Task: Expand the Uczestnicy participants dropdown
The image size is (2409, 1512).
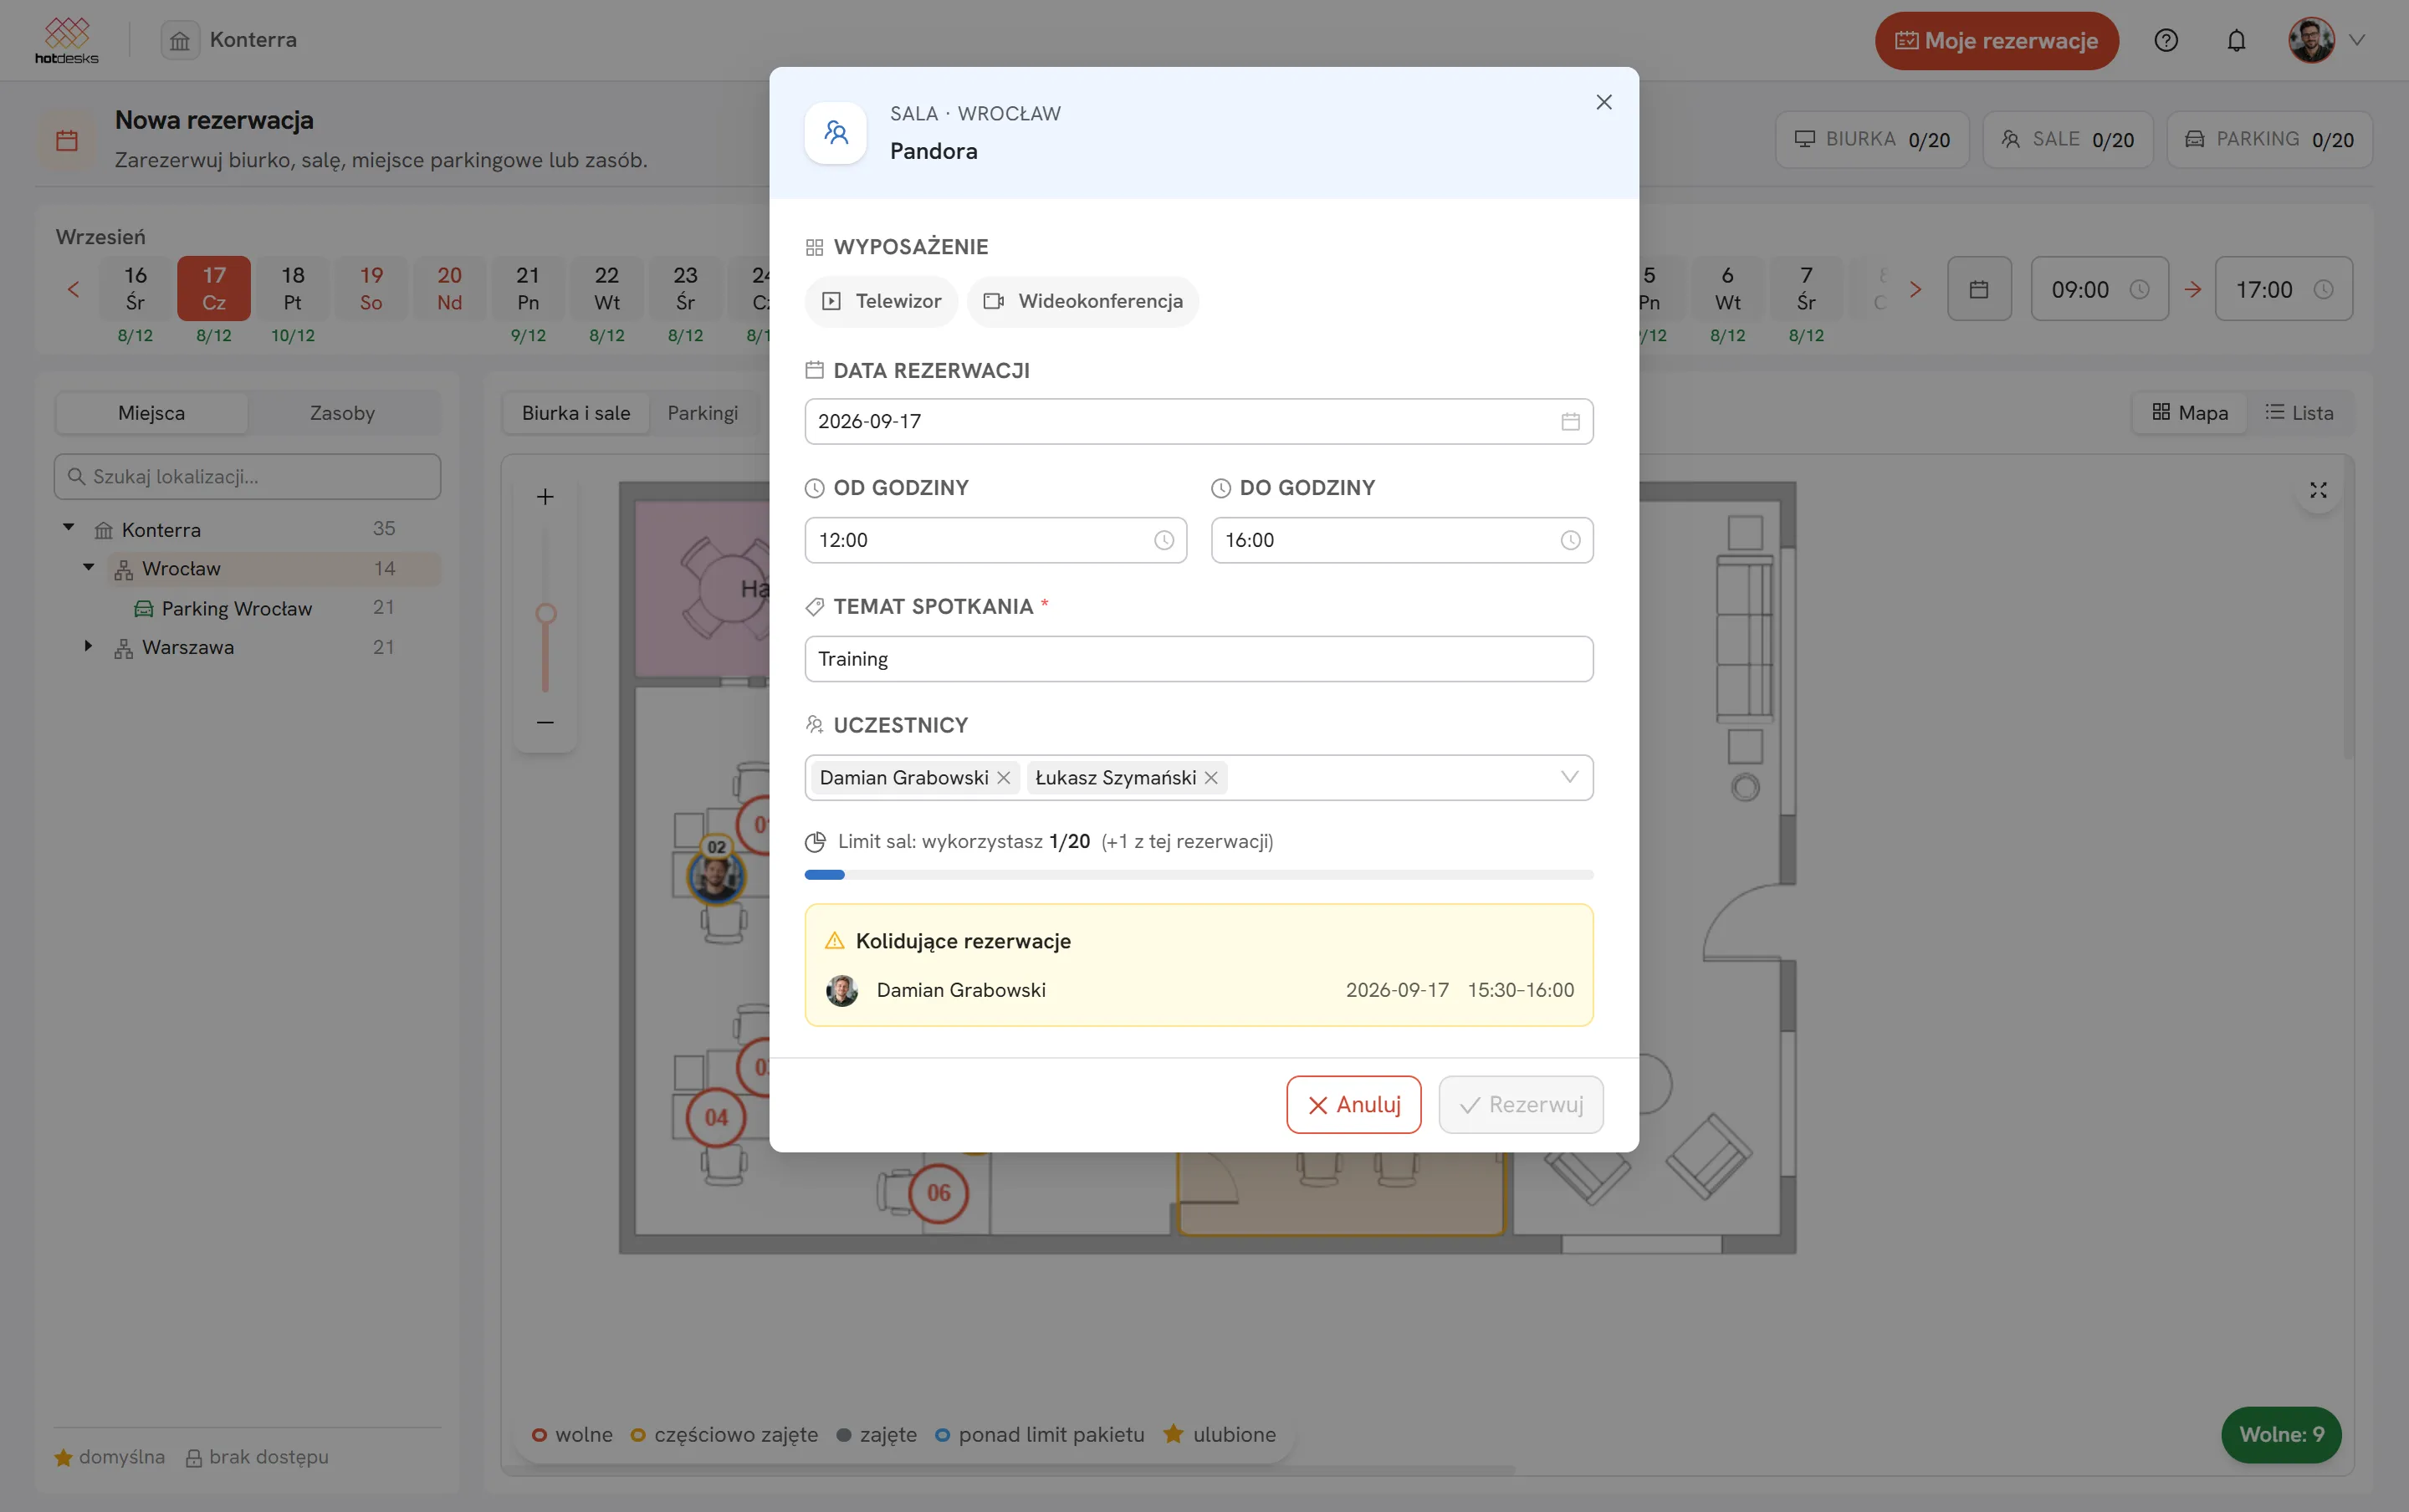Action: click(x=1569, y=777)
